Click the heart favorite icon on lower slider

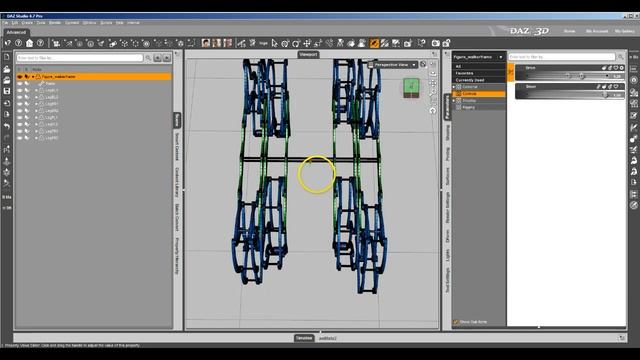(x=616, y=87)
